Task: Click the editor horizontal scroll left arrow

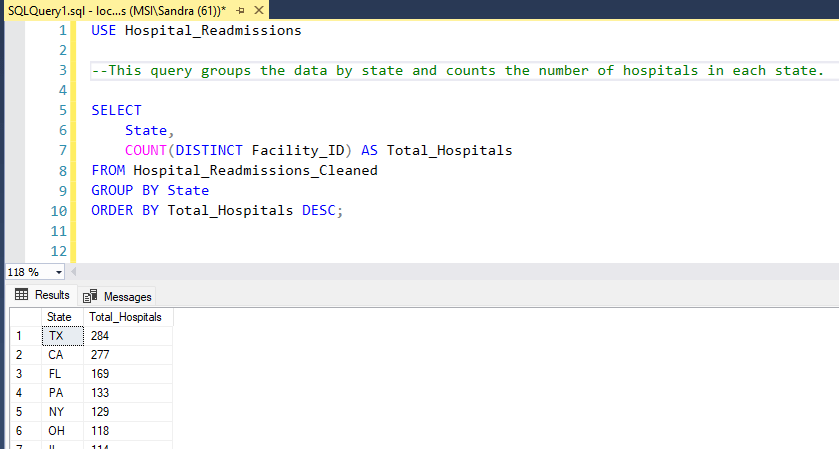Action: point(73,272)
